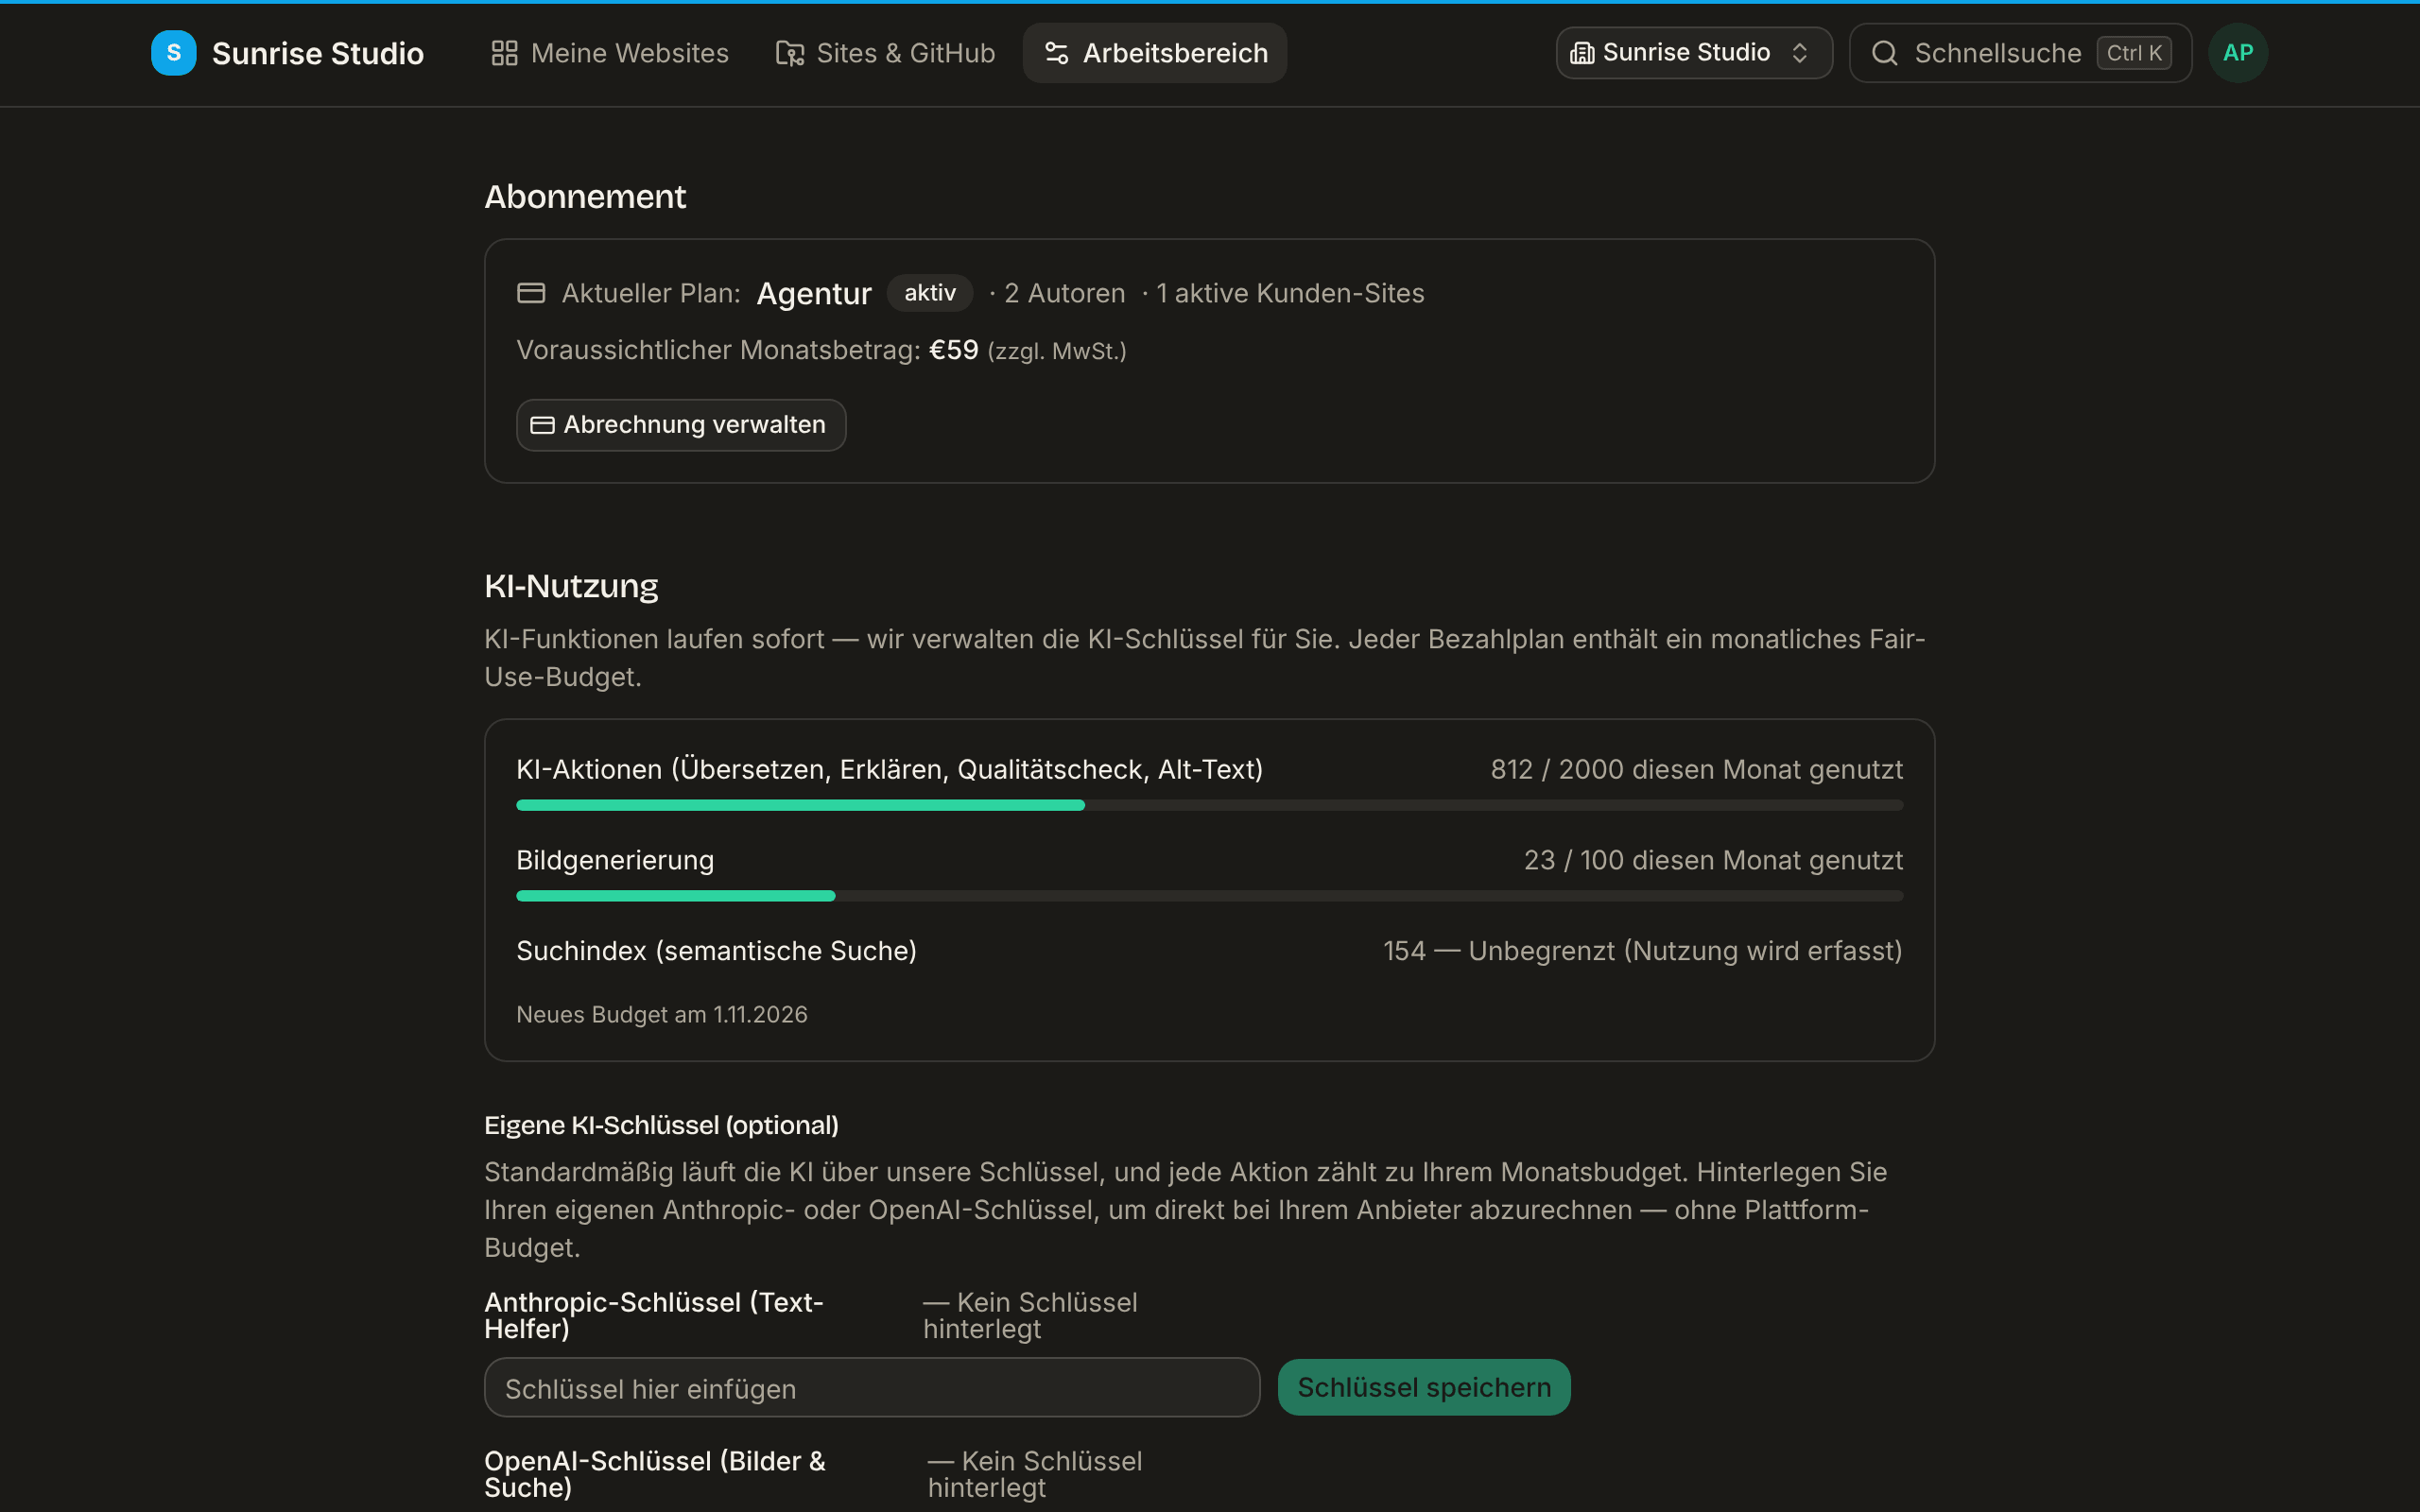Click 'Kein Schlüssel hinterlegt' next to Anthropic
This screenshot has width=2420, height=1512.
point(1030,1315)
